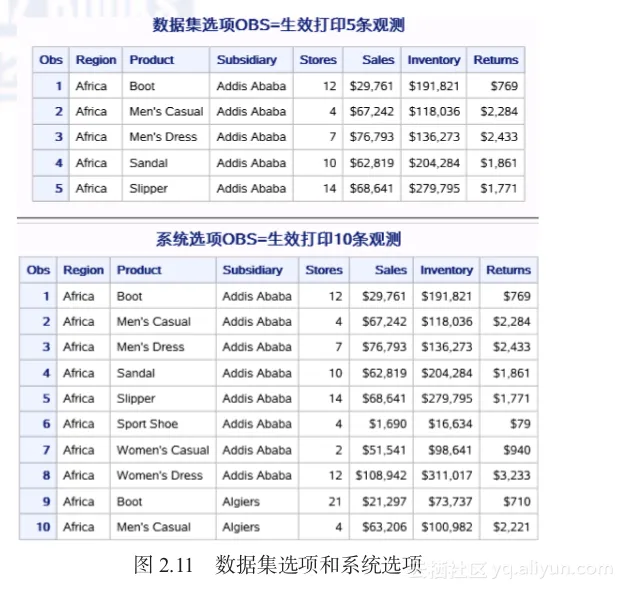This screenshot has height=590, width=624.
Task: Select the row number 10 cell
Action: pyautogui.click(x=39, y=527)
